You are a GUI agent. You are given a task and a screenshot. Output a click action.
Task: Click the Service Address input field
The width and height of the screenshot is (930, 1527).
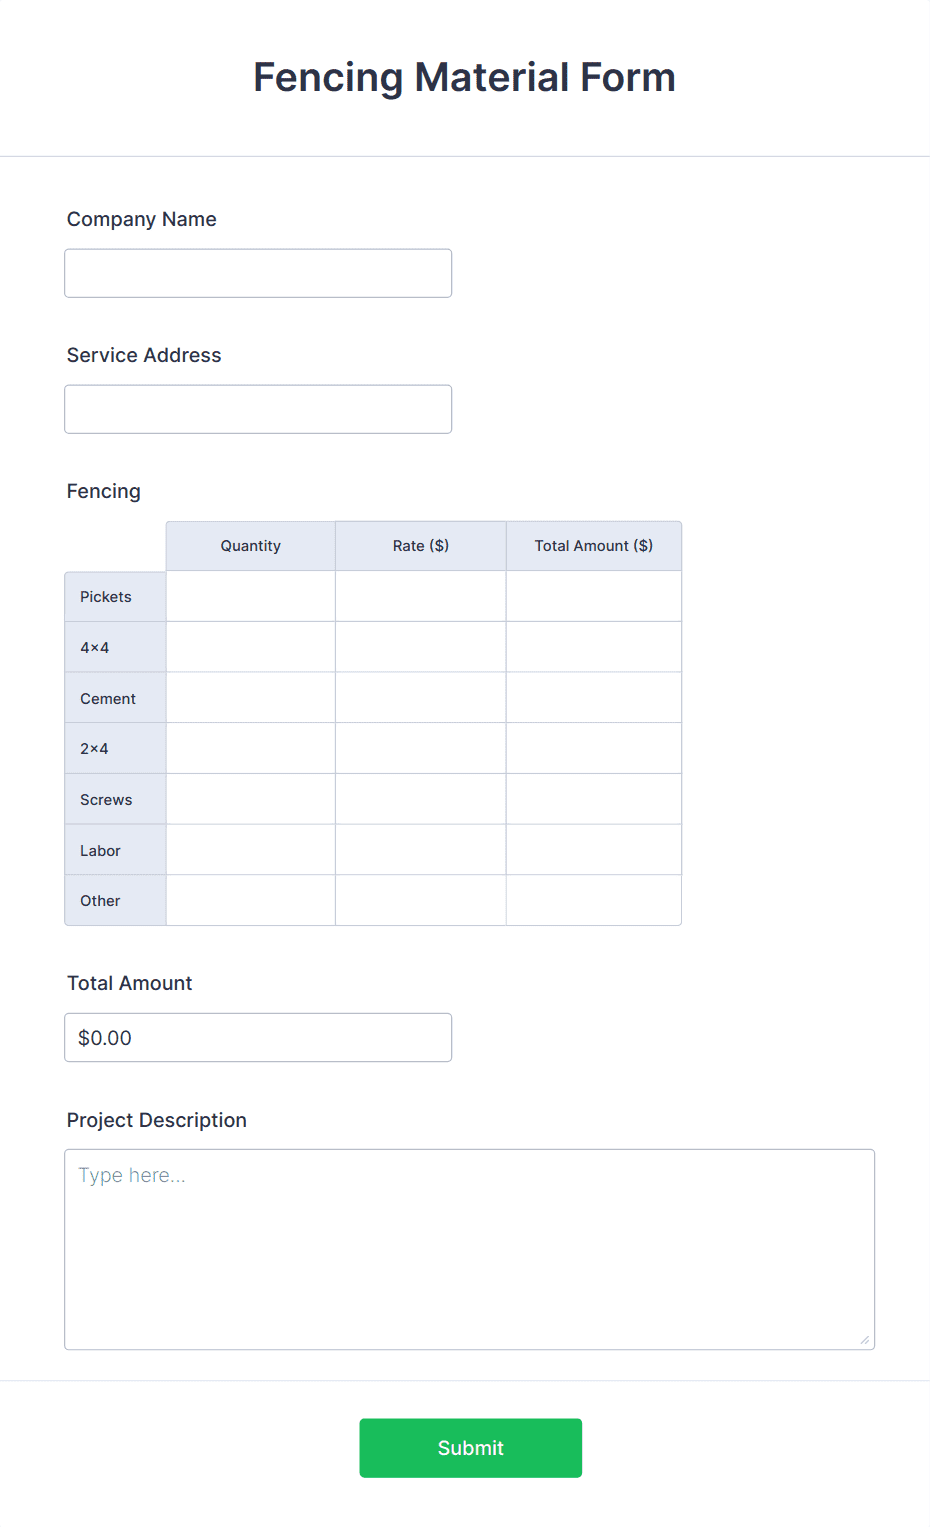point(257,408)
